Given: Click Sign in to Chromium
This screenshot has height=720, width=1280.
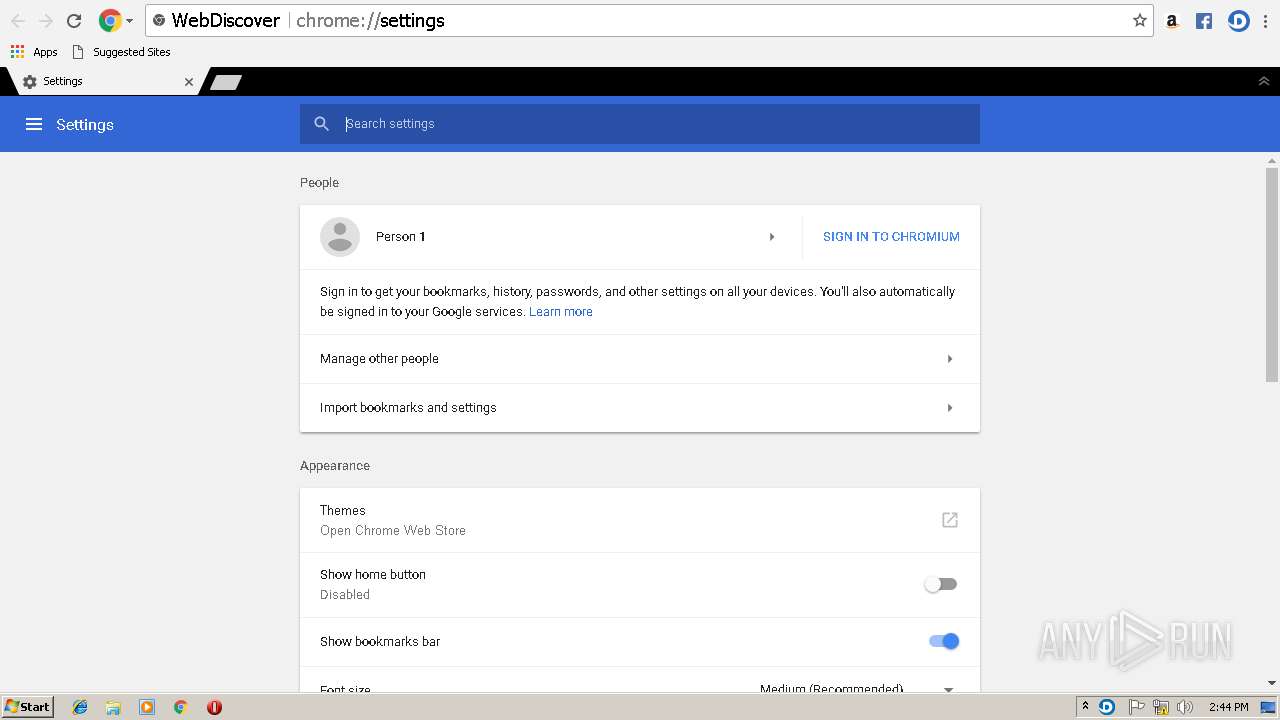Looking at the screenshot, I should 891,237.
